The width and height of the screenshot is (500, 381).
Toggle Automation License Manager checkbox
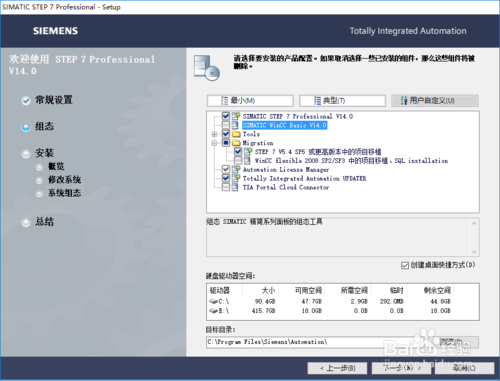pyautogui.click(x=226, y=169)
